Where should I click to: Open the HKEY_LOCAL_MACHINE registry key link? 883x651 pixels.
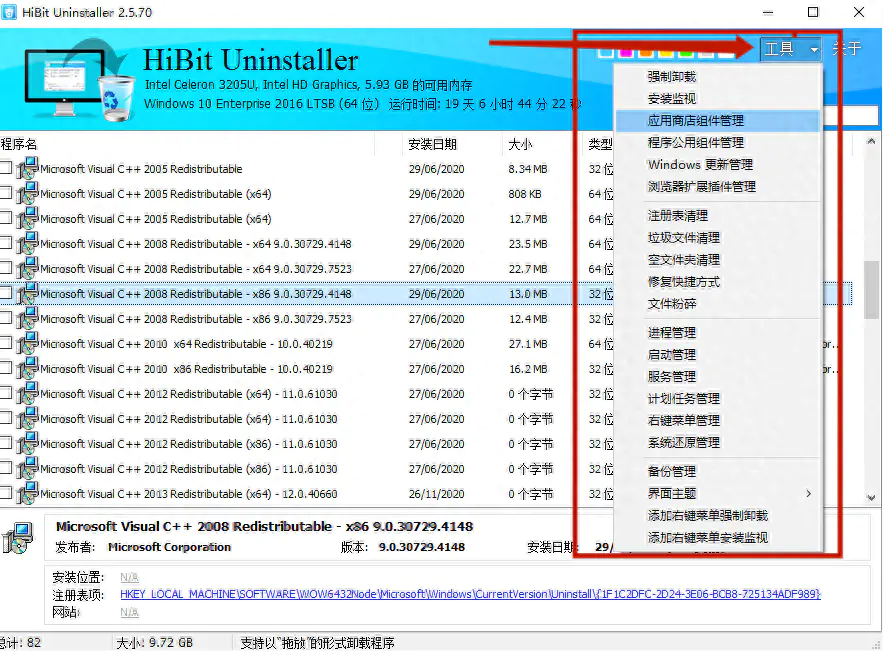click(470, 594)
